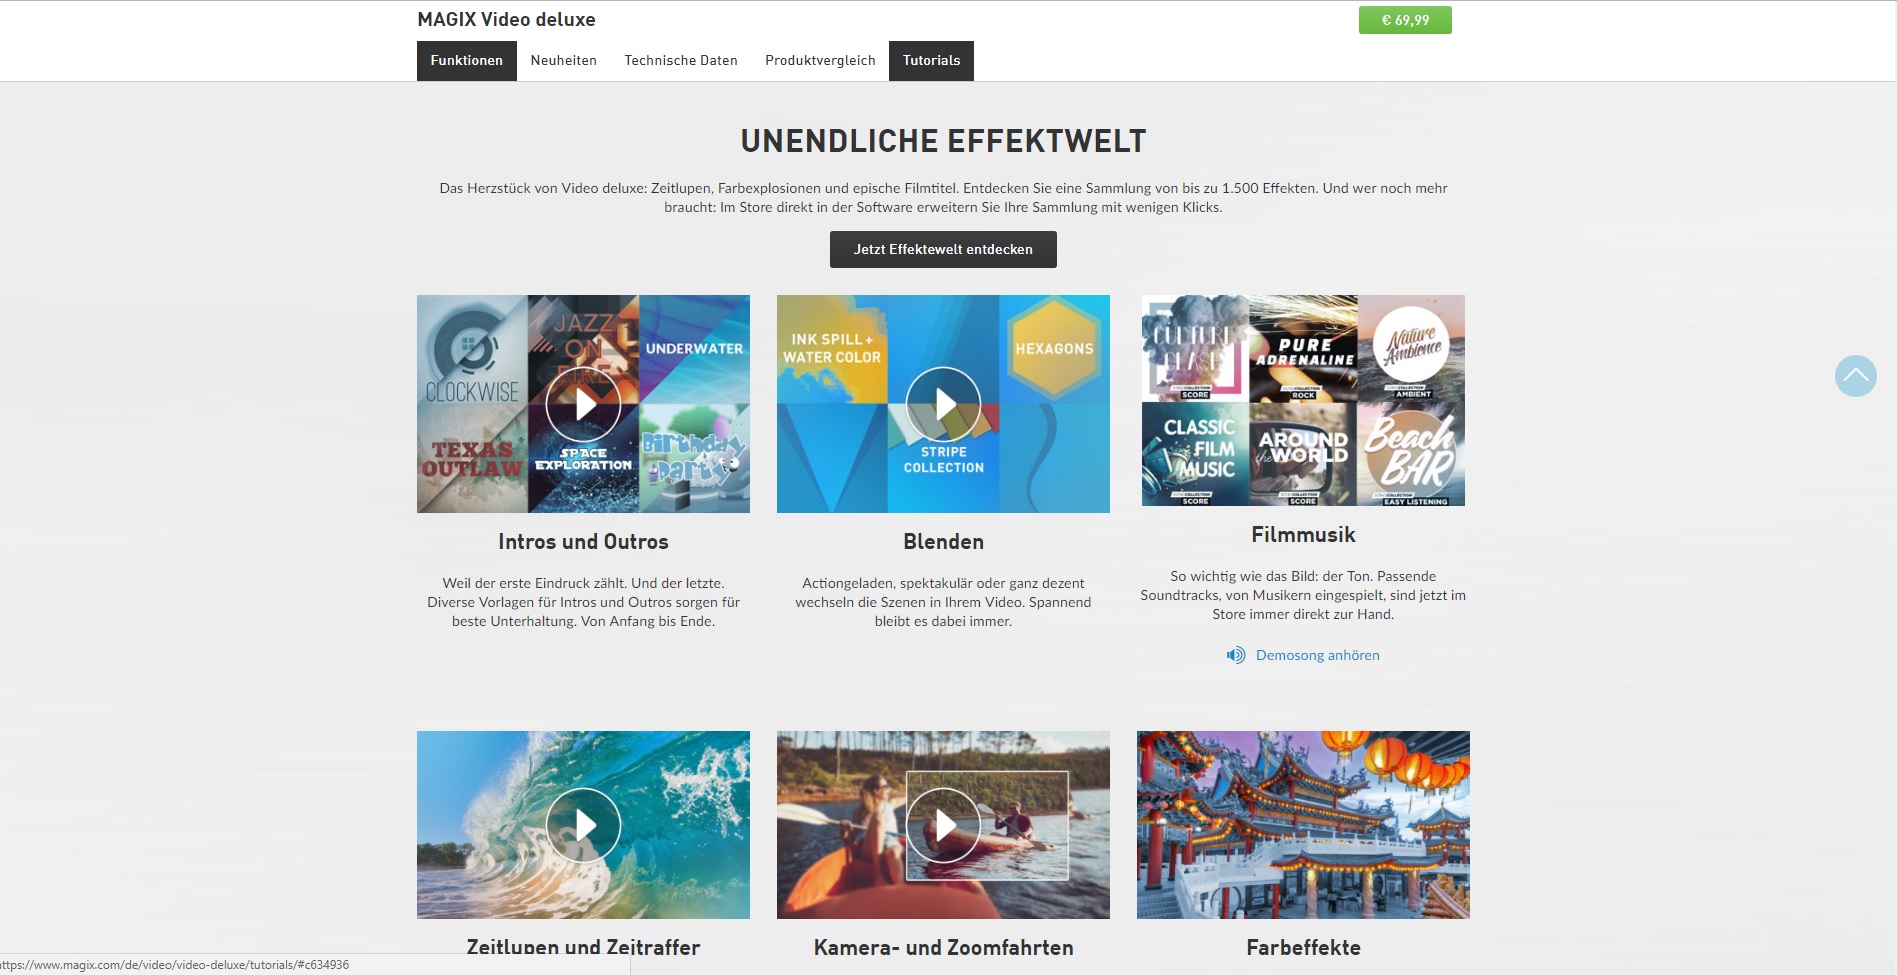This screenshot has width=1897, height=975.
Task: Click the speaker icon beside Demosong anhören
Action: tap(1236, 655)
